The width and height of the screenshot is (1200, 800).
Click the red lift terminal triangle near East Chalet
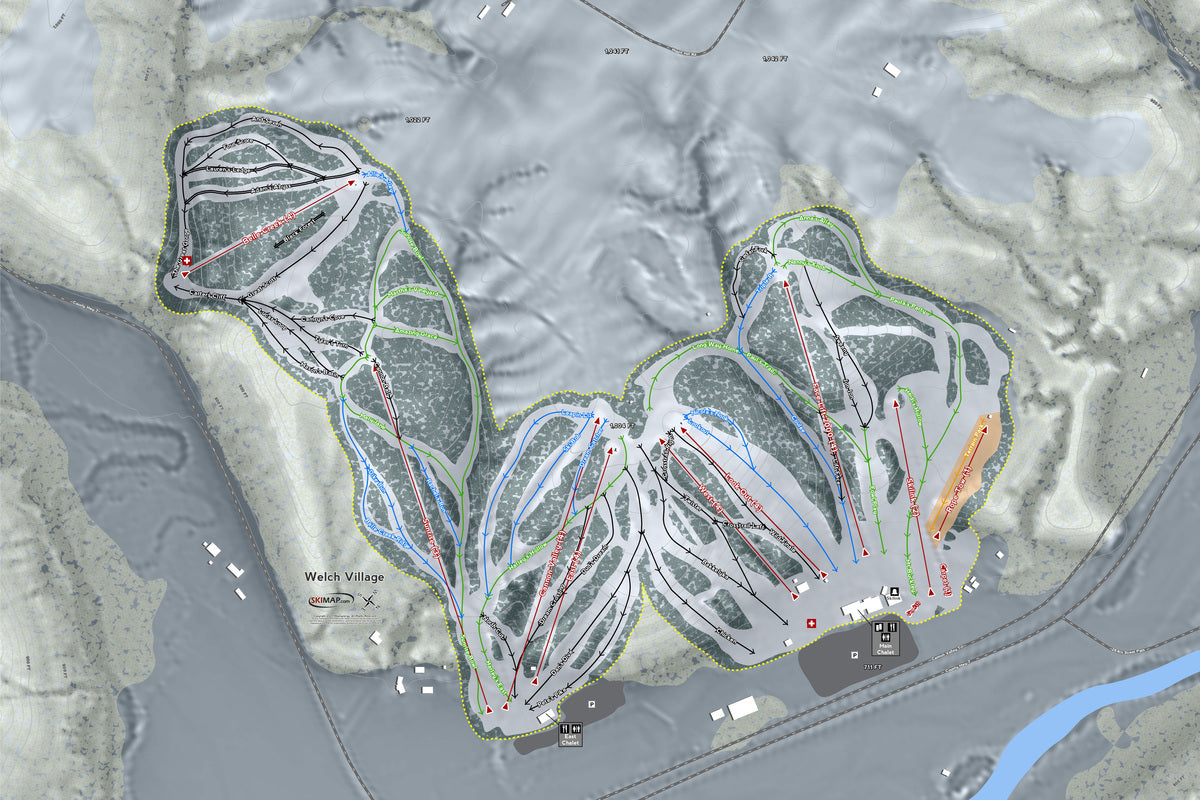[535, 682]
